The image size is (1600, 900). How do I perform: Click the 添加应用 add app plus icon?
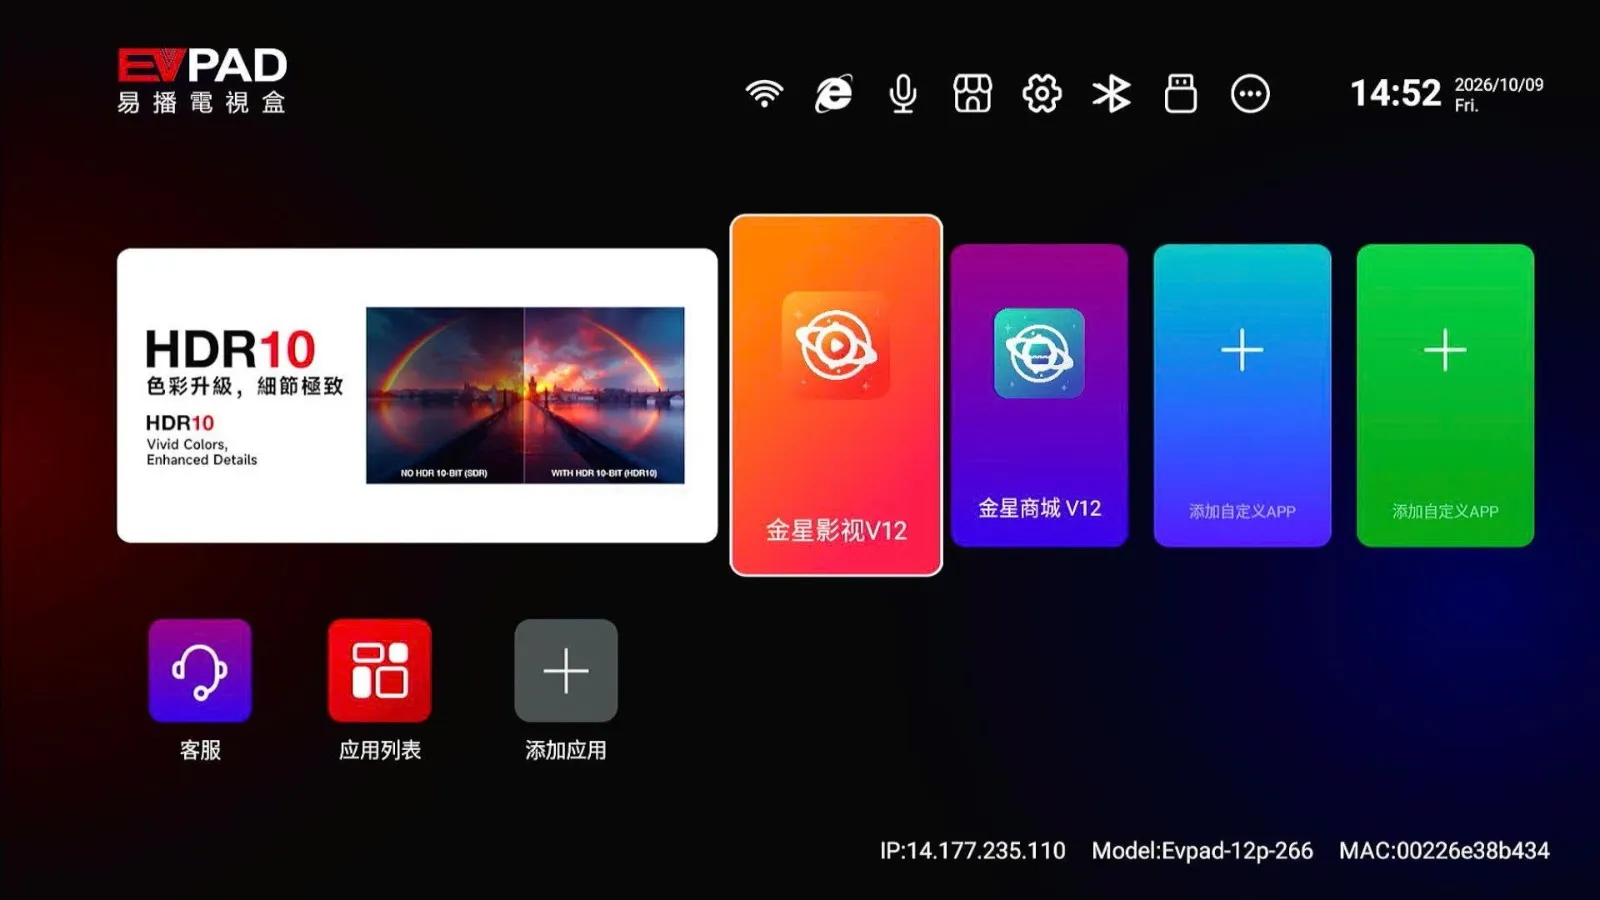click(x=566, y=670)
